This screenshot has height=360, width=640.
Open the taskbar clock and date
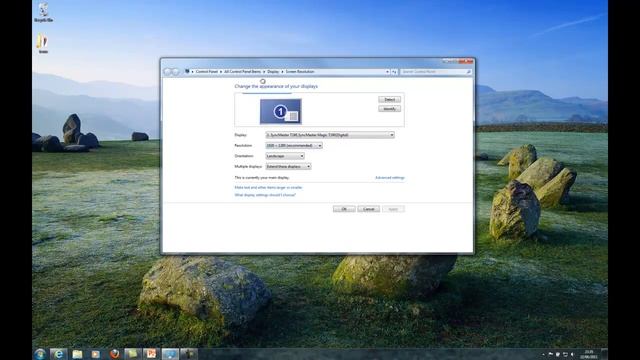[x=589, y=354]
